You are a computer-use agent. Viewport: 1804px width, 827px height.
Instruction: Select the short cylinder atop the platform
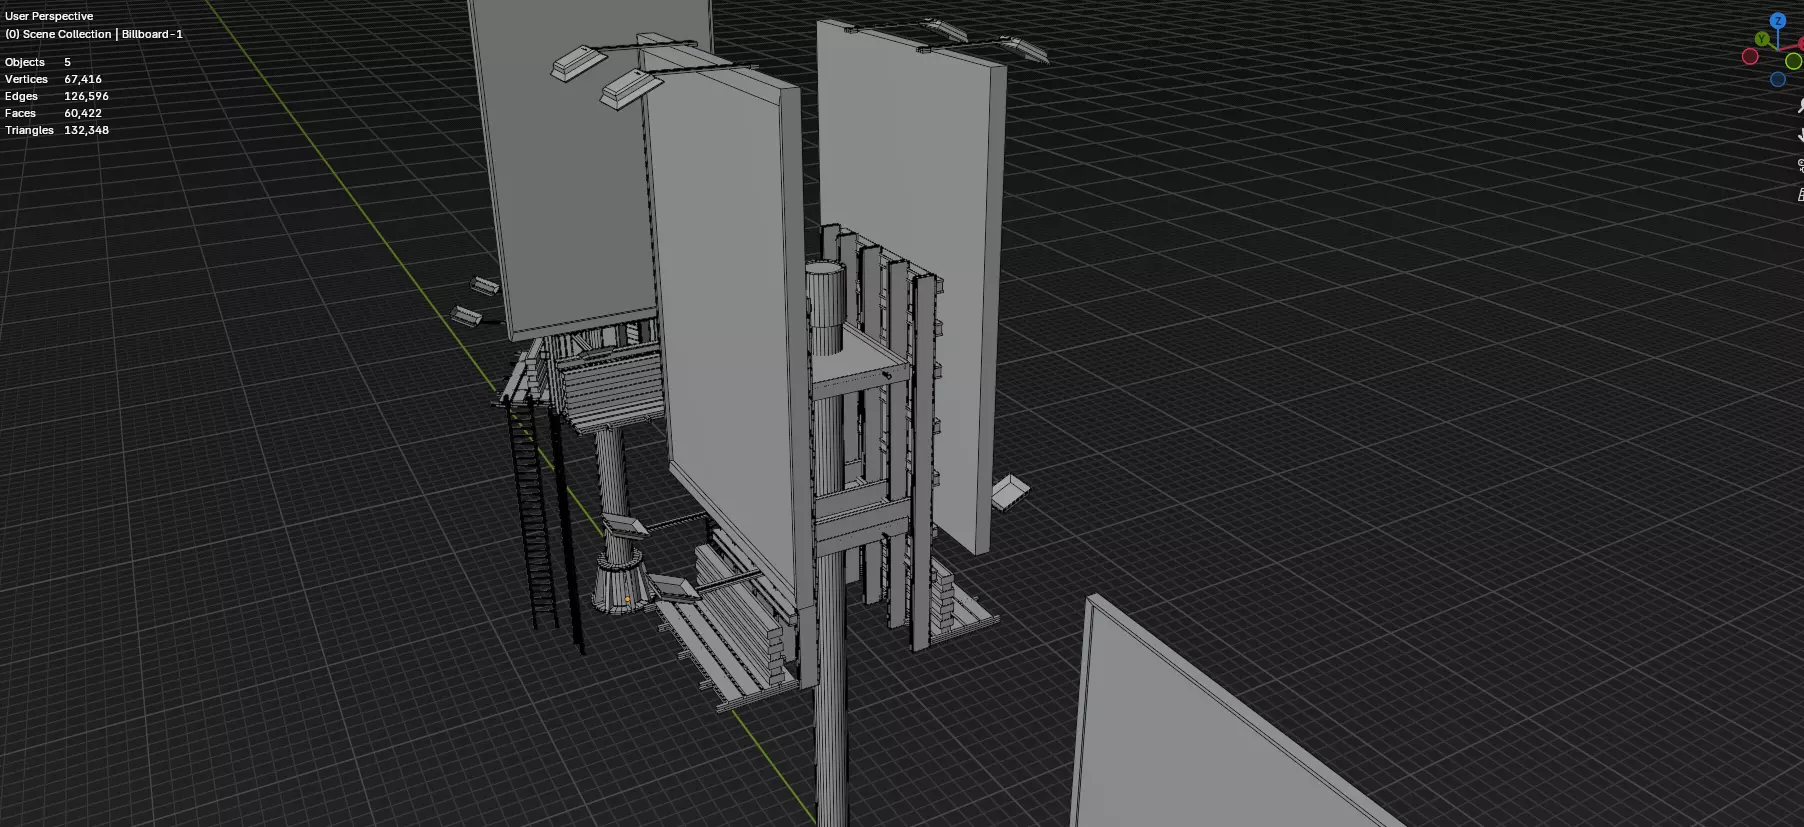[x=825, y=308]
